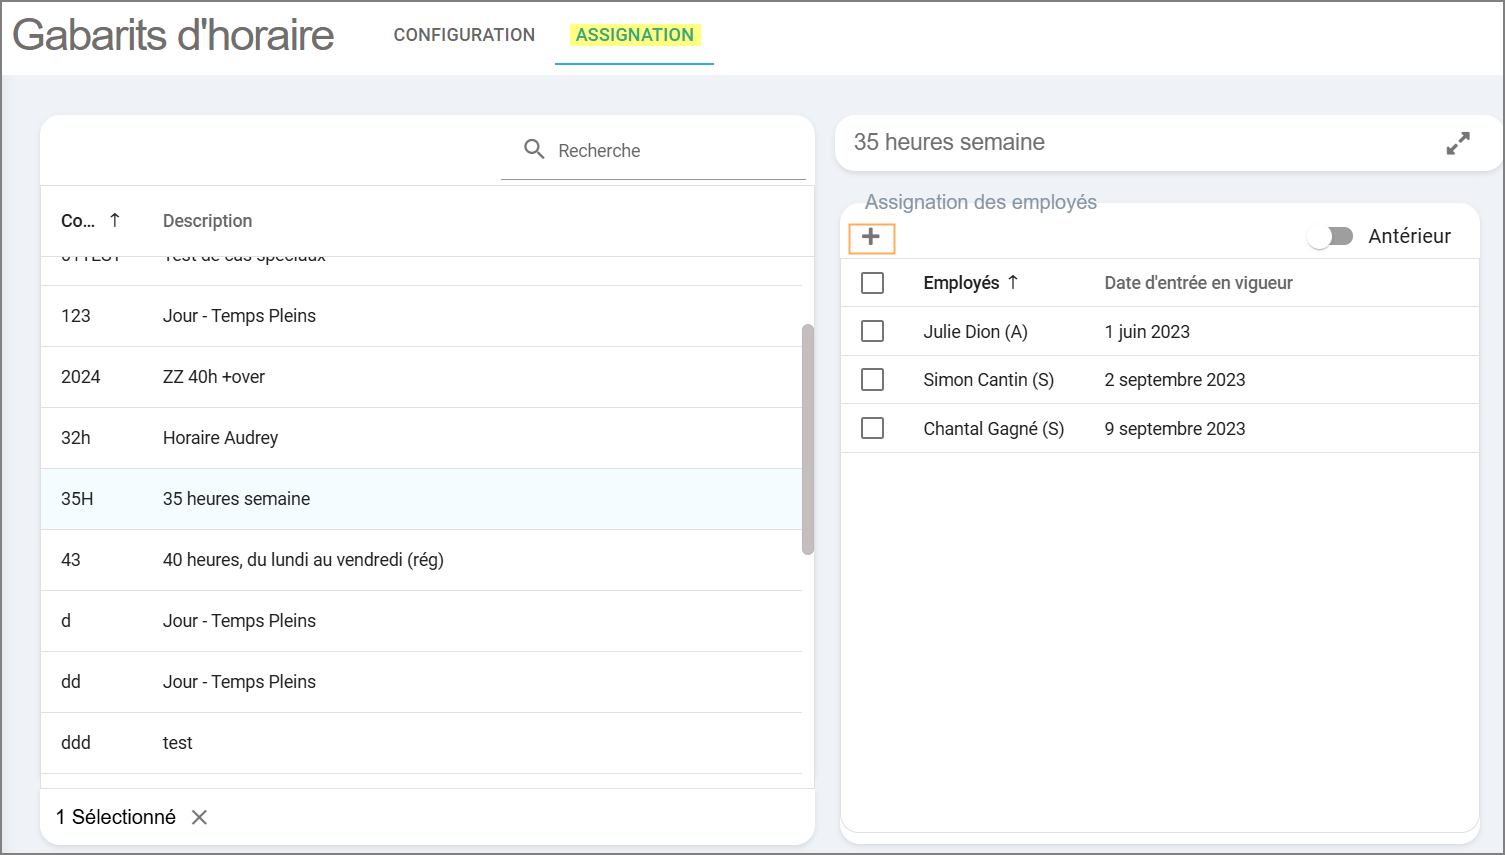Expand the 35 heures semaine panel
This screenshot has width=1505, height=855.
tap(1457, 144)
